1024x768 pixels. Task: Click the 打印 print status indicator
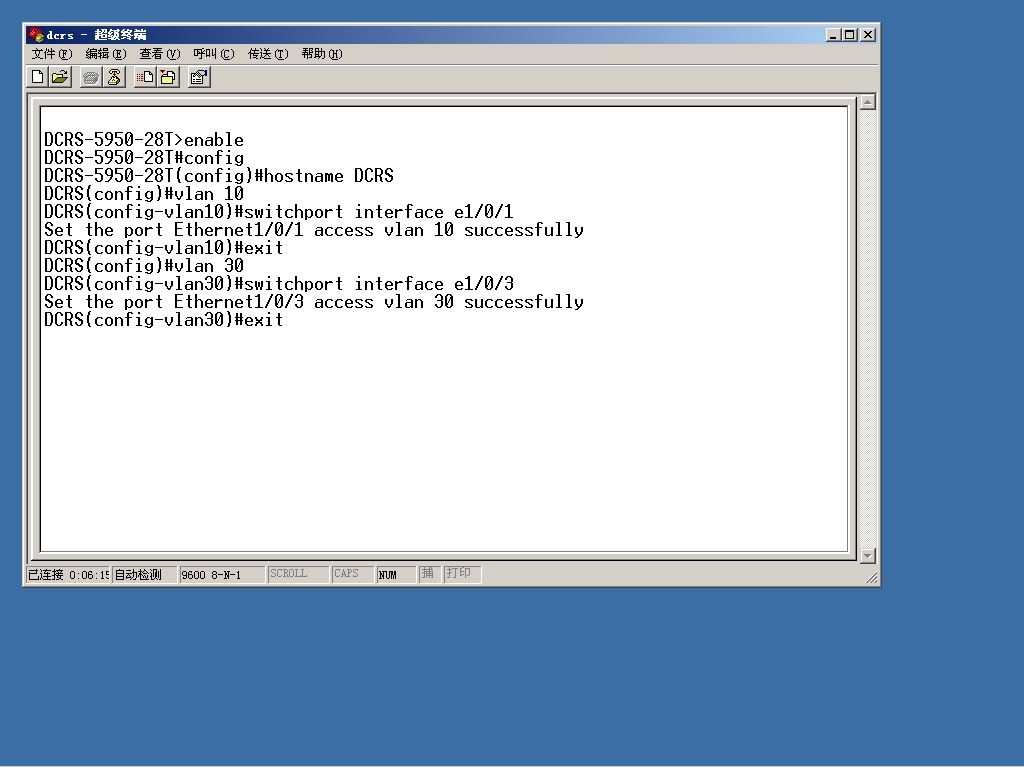[462, 574]
